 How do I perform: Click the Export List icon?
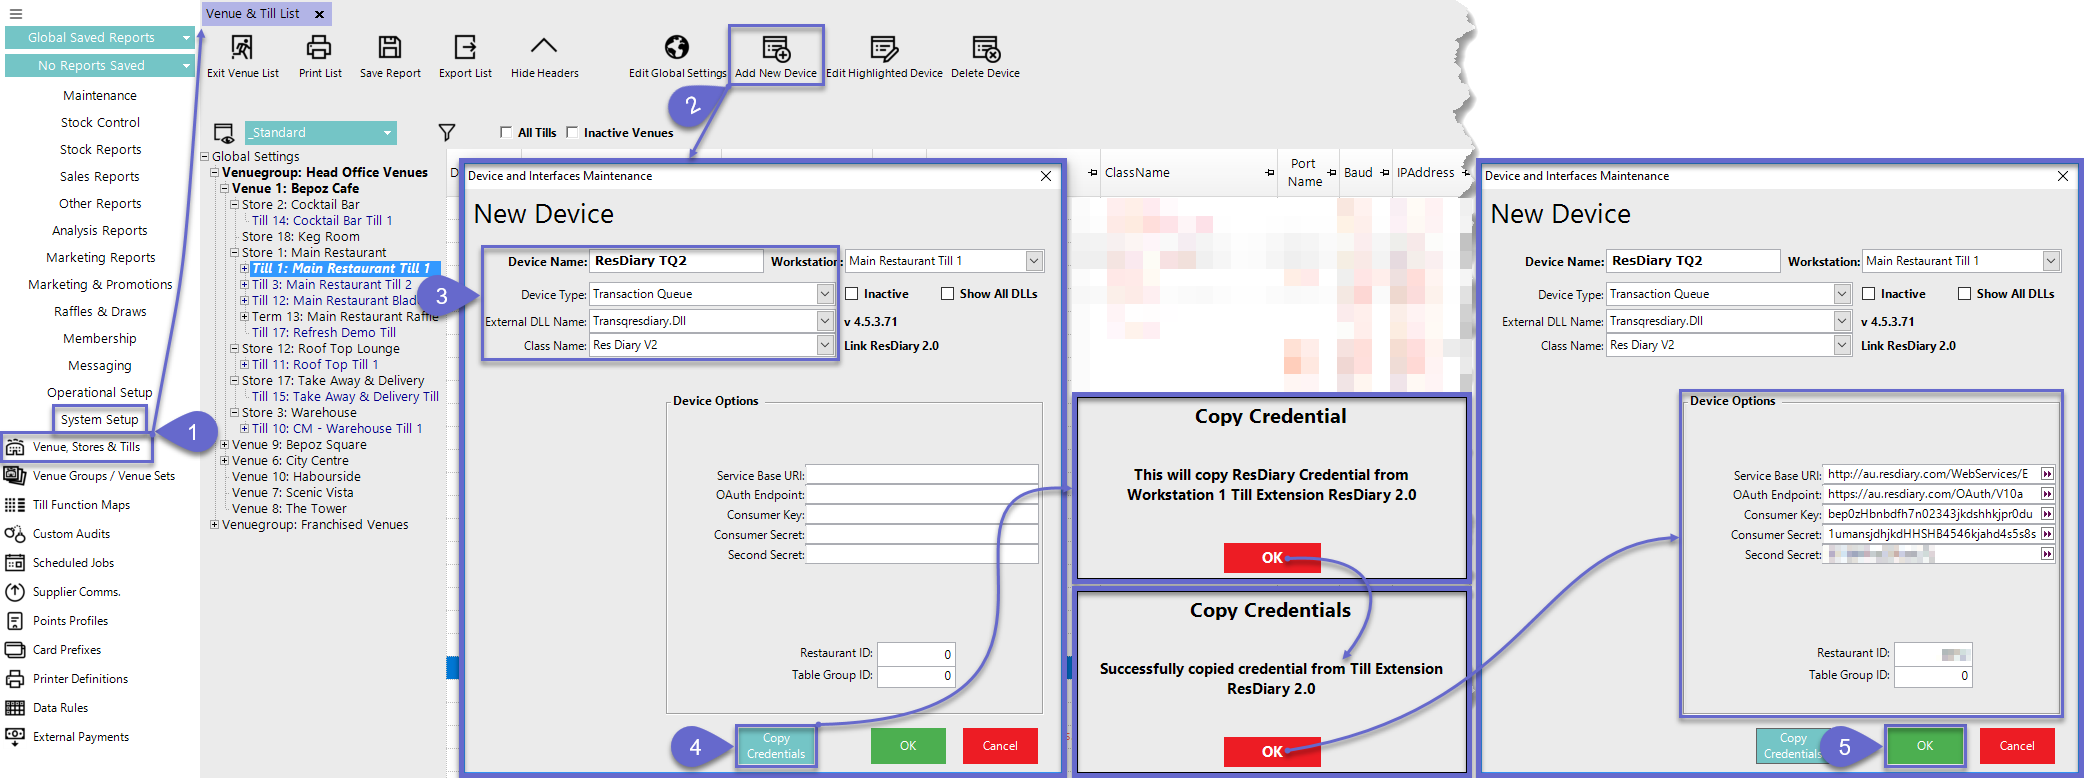pos(465,47)
